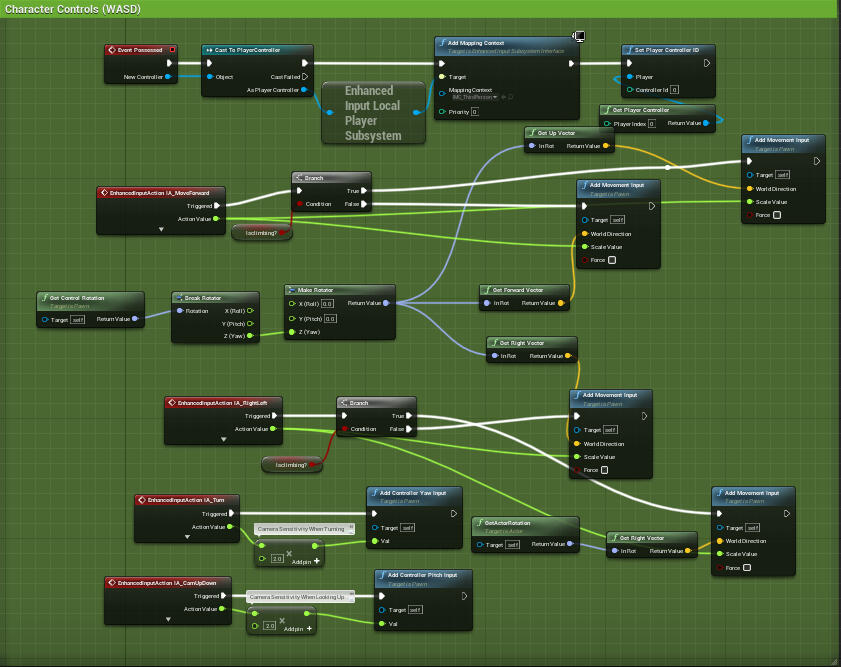Click the function icon on Set Player Controller ID
The width and height of the screenshot is (841, 667).
tap(627, 49)
